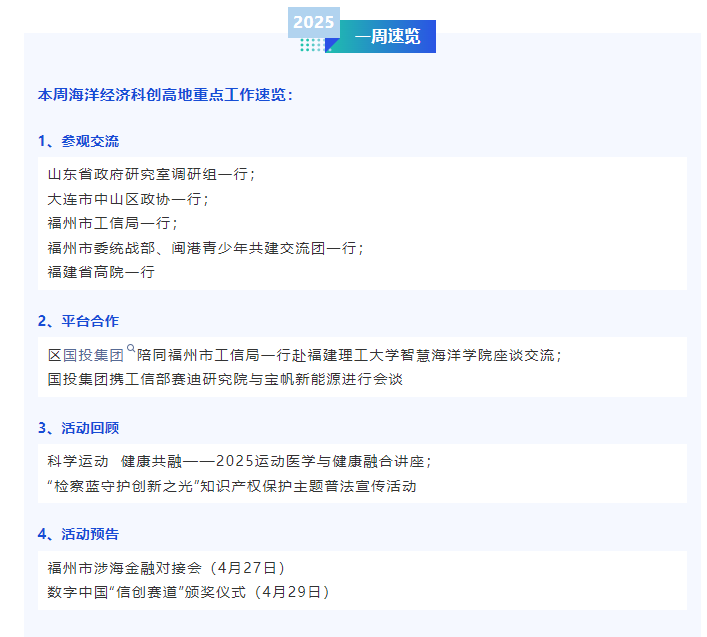
Task: Click line about 福建理工大学智慧海洋学院座谈交流
Action: point(305,355)
